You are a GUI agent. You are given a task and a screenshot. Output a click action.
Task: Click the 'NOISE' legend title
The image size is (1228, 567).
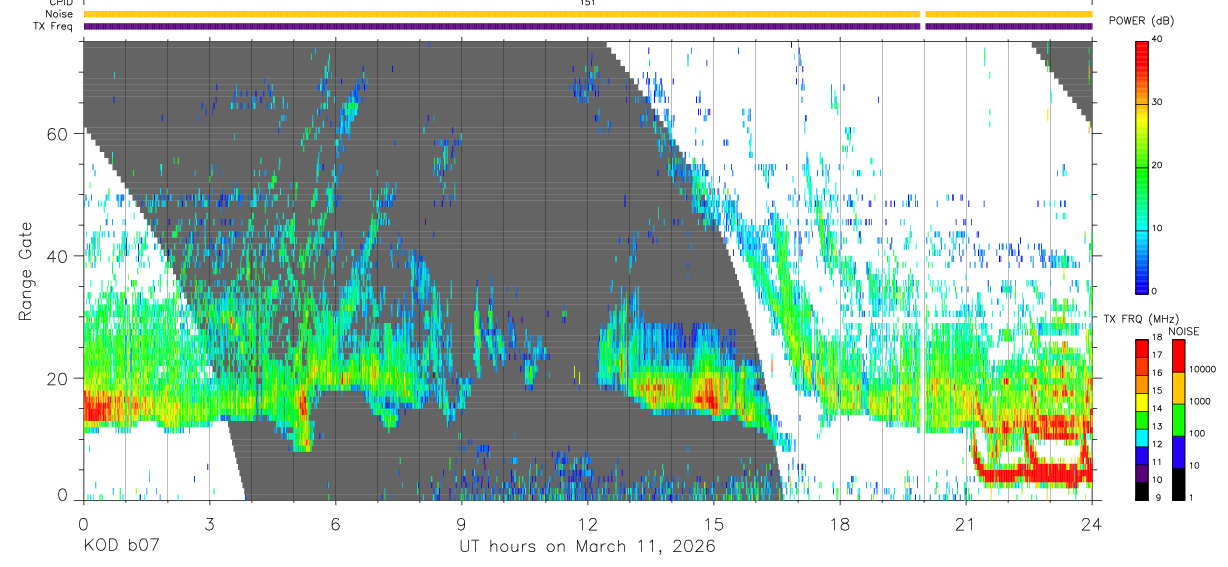point(1184,331)
